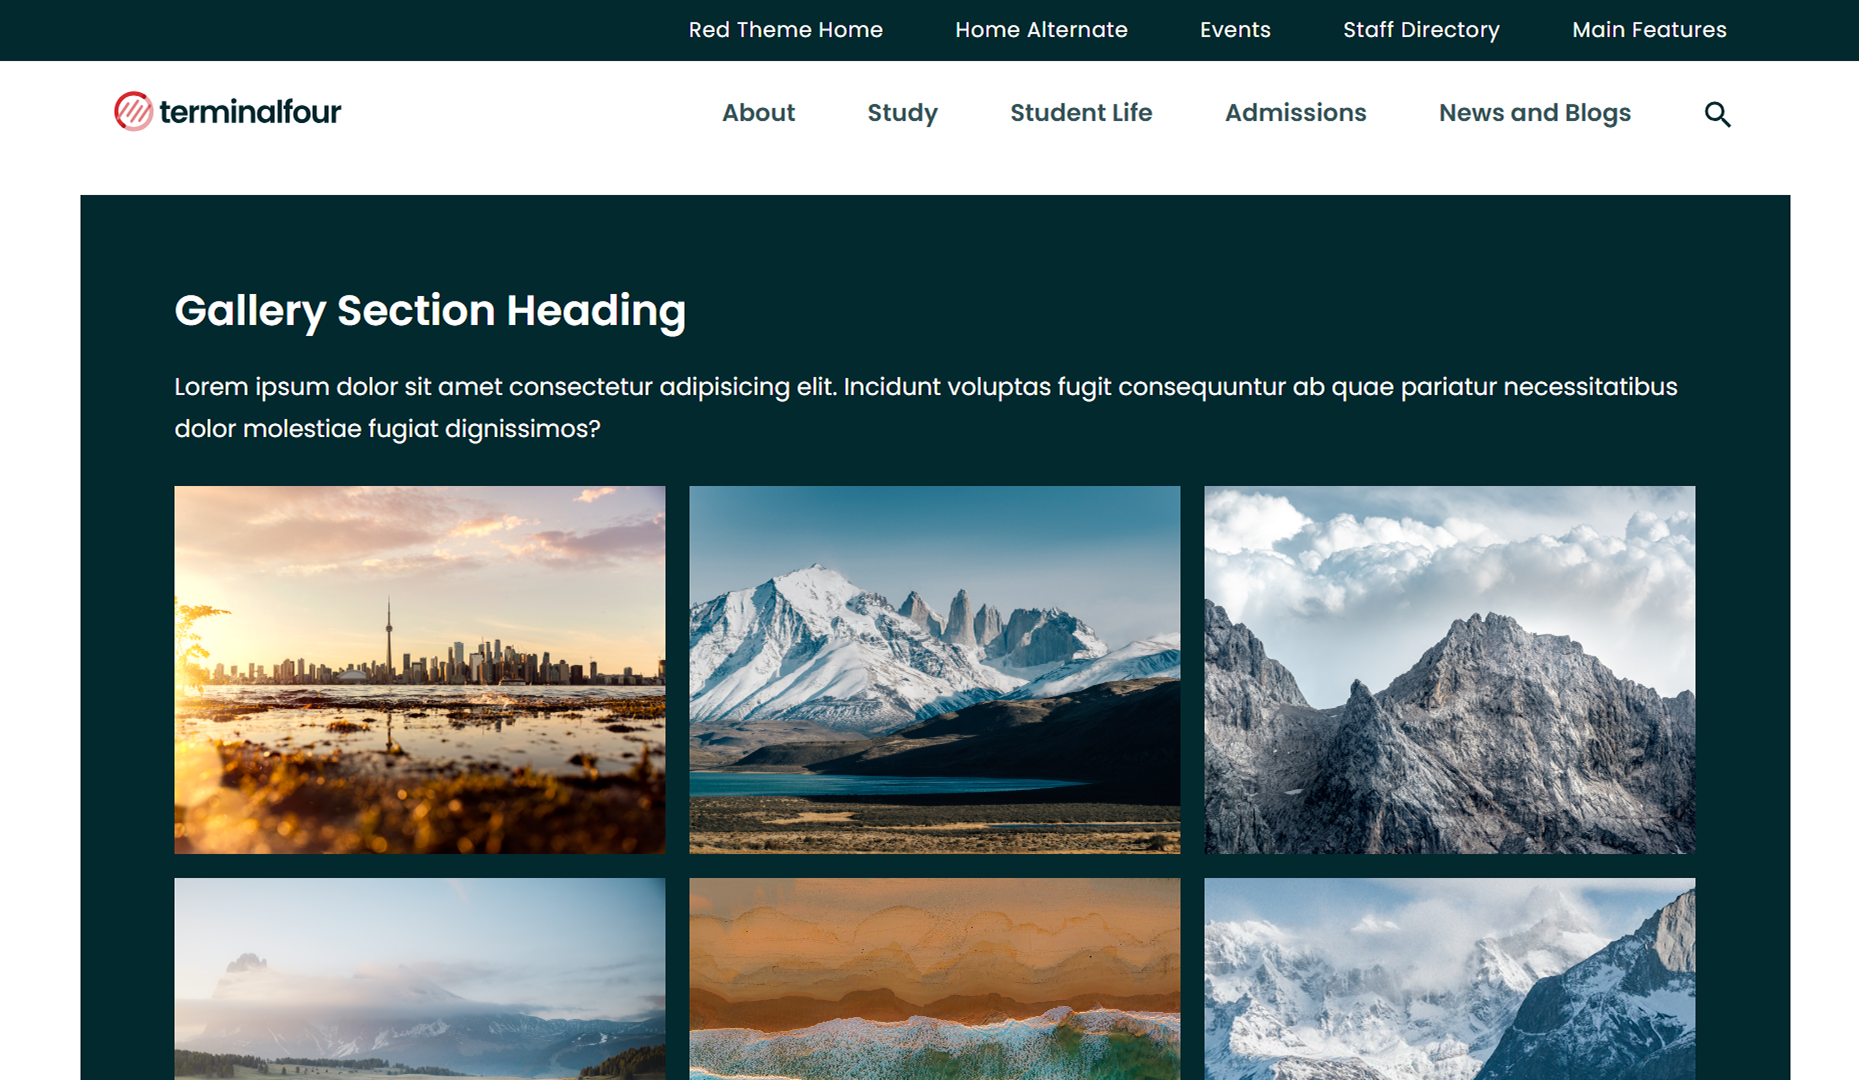Open the city skyline sunset photo
This screenshot has width=1859, height=1080.
[x=419, y=669]
